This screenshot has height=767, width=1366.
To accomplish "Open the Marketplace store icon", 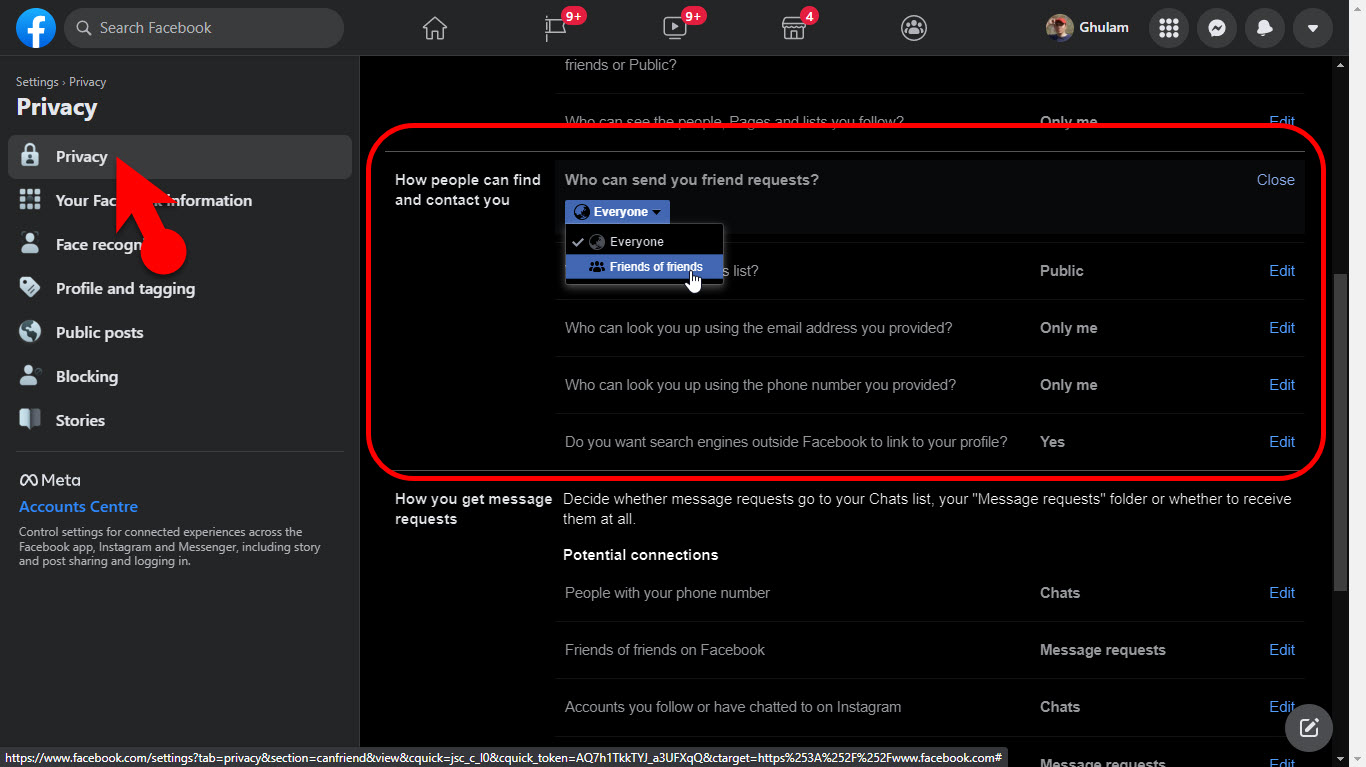I will coord(794,28).
